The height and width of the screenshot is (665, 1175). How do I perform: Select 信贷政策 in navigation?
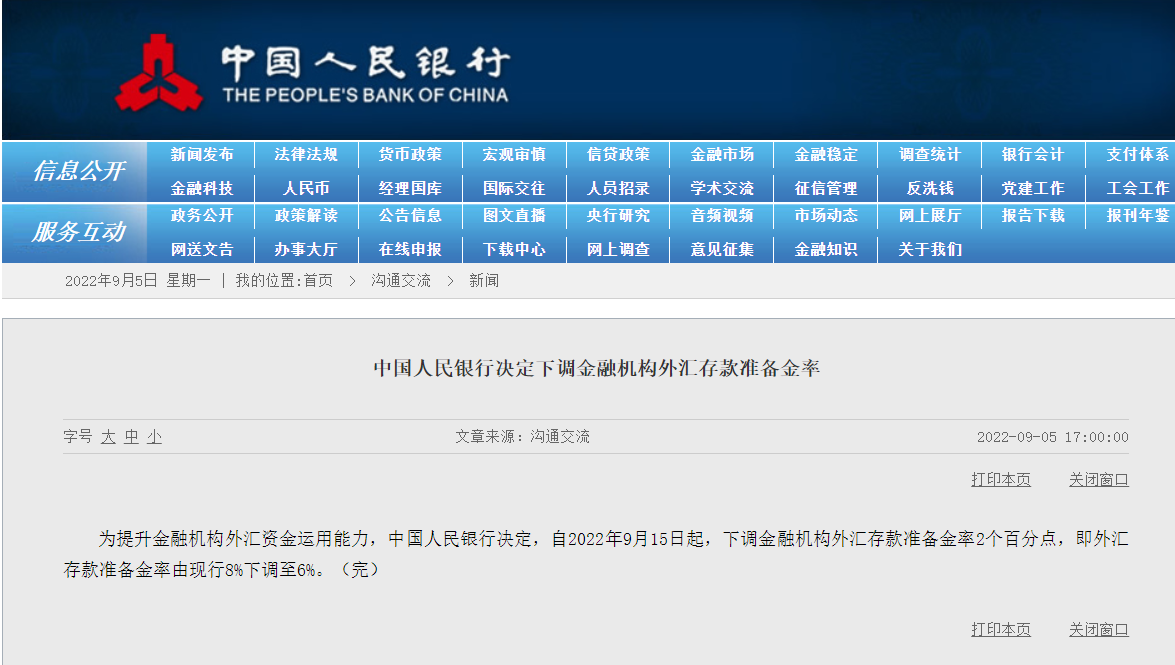618,154
